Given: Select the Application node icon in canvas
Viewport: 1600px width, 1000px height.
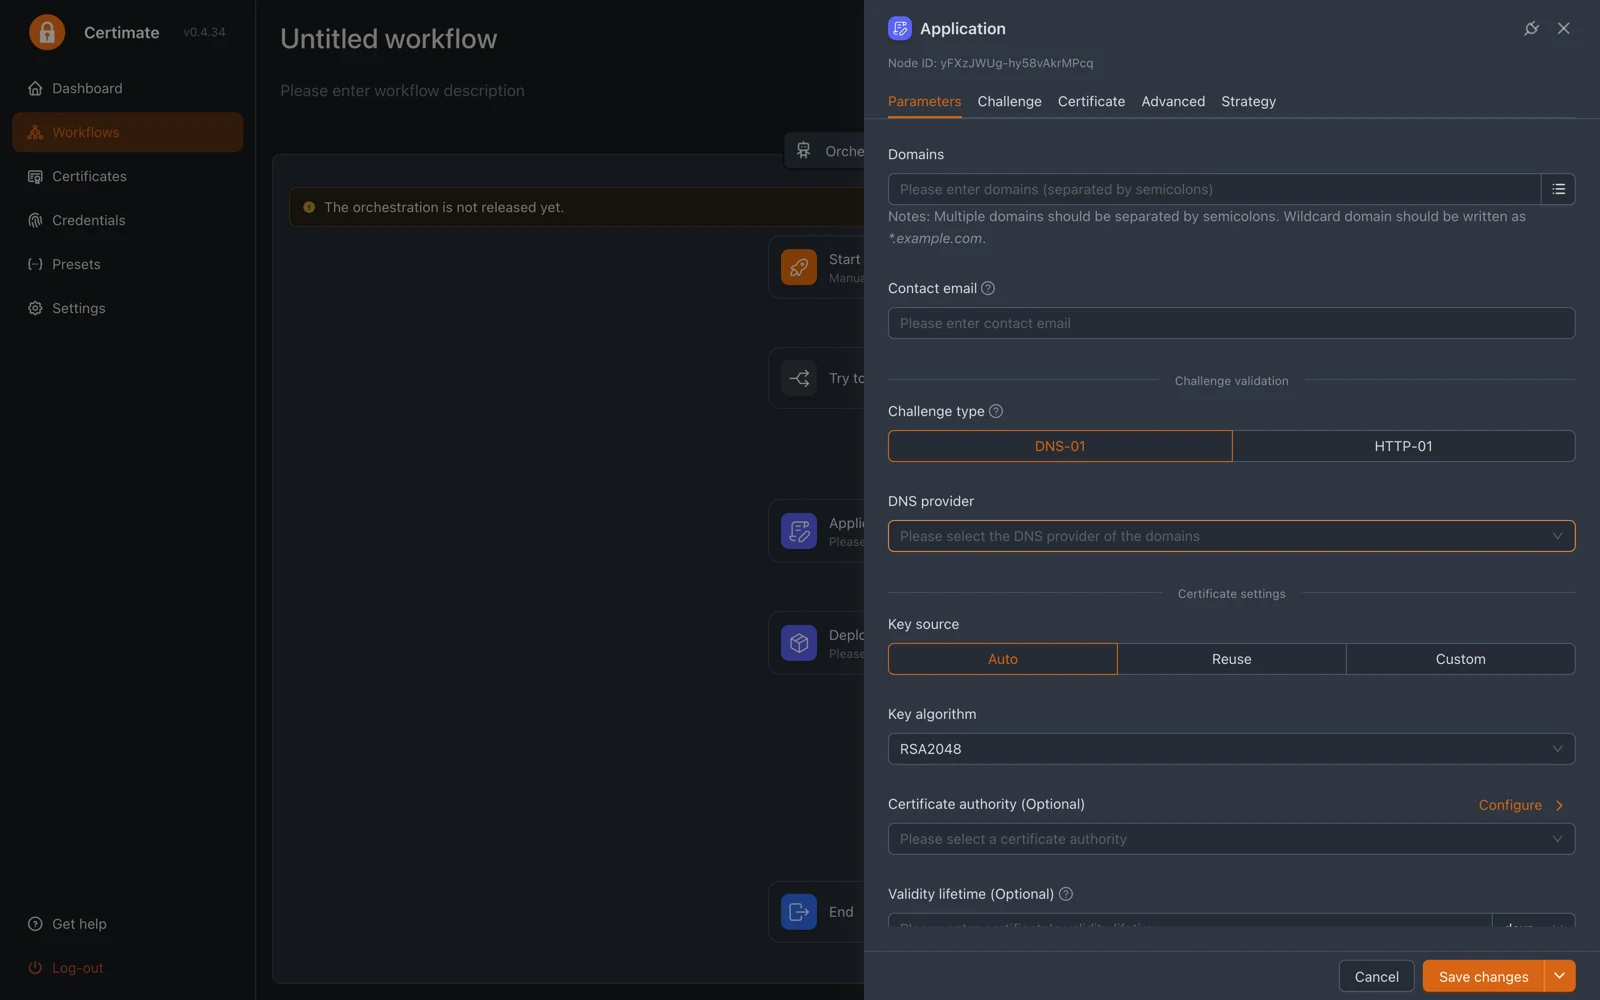Looking at the screenshot, I should click(799, 531).
